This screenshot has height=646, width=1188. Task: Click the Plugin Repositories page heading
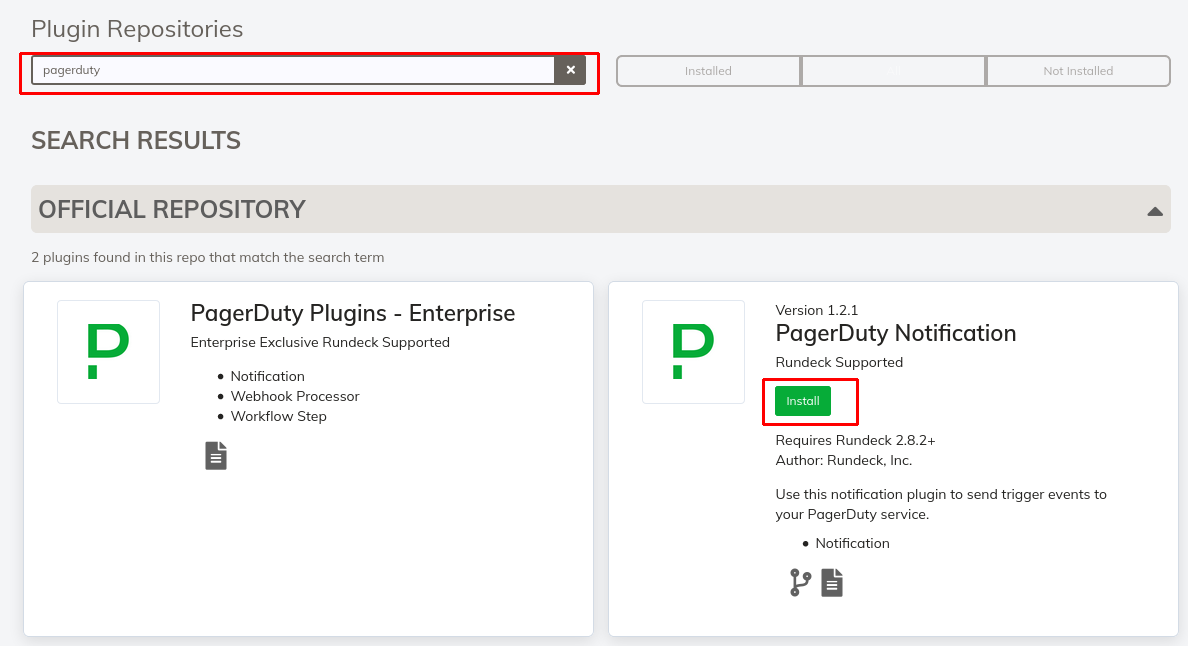pyautogui.click(x=137, y=29)
